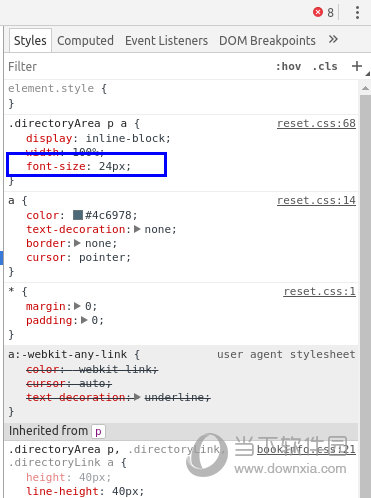Click the struck-through cursor: auto declaration
Image resolution: width=371 pixels, height=498 pixels.
69,383
